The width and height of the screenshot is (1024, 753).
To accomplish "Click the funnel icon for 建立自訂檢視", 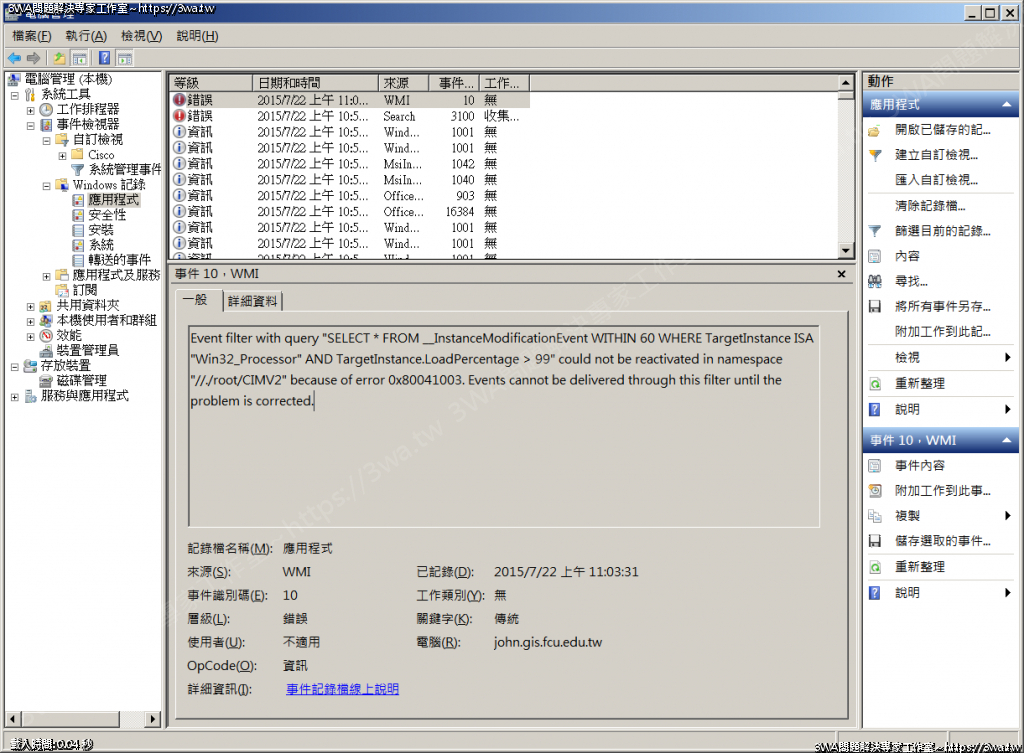I will coord(874,155).
